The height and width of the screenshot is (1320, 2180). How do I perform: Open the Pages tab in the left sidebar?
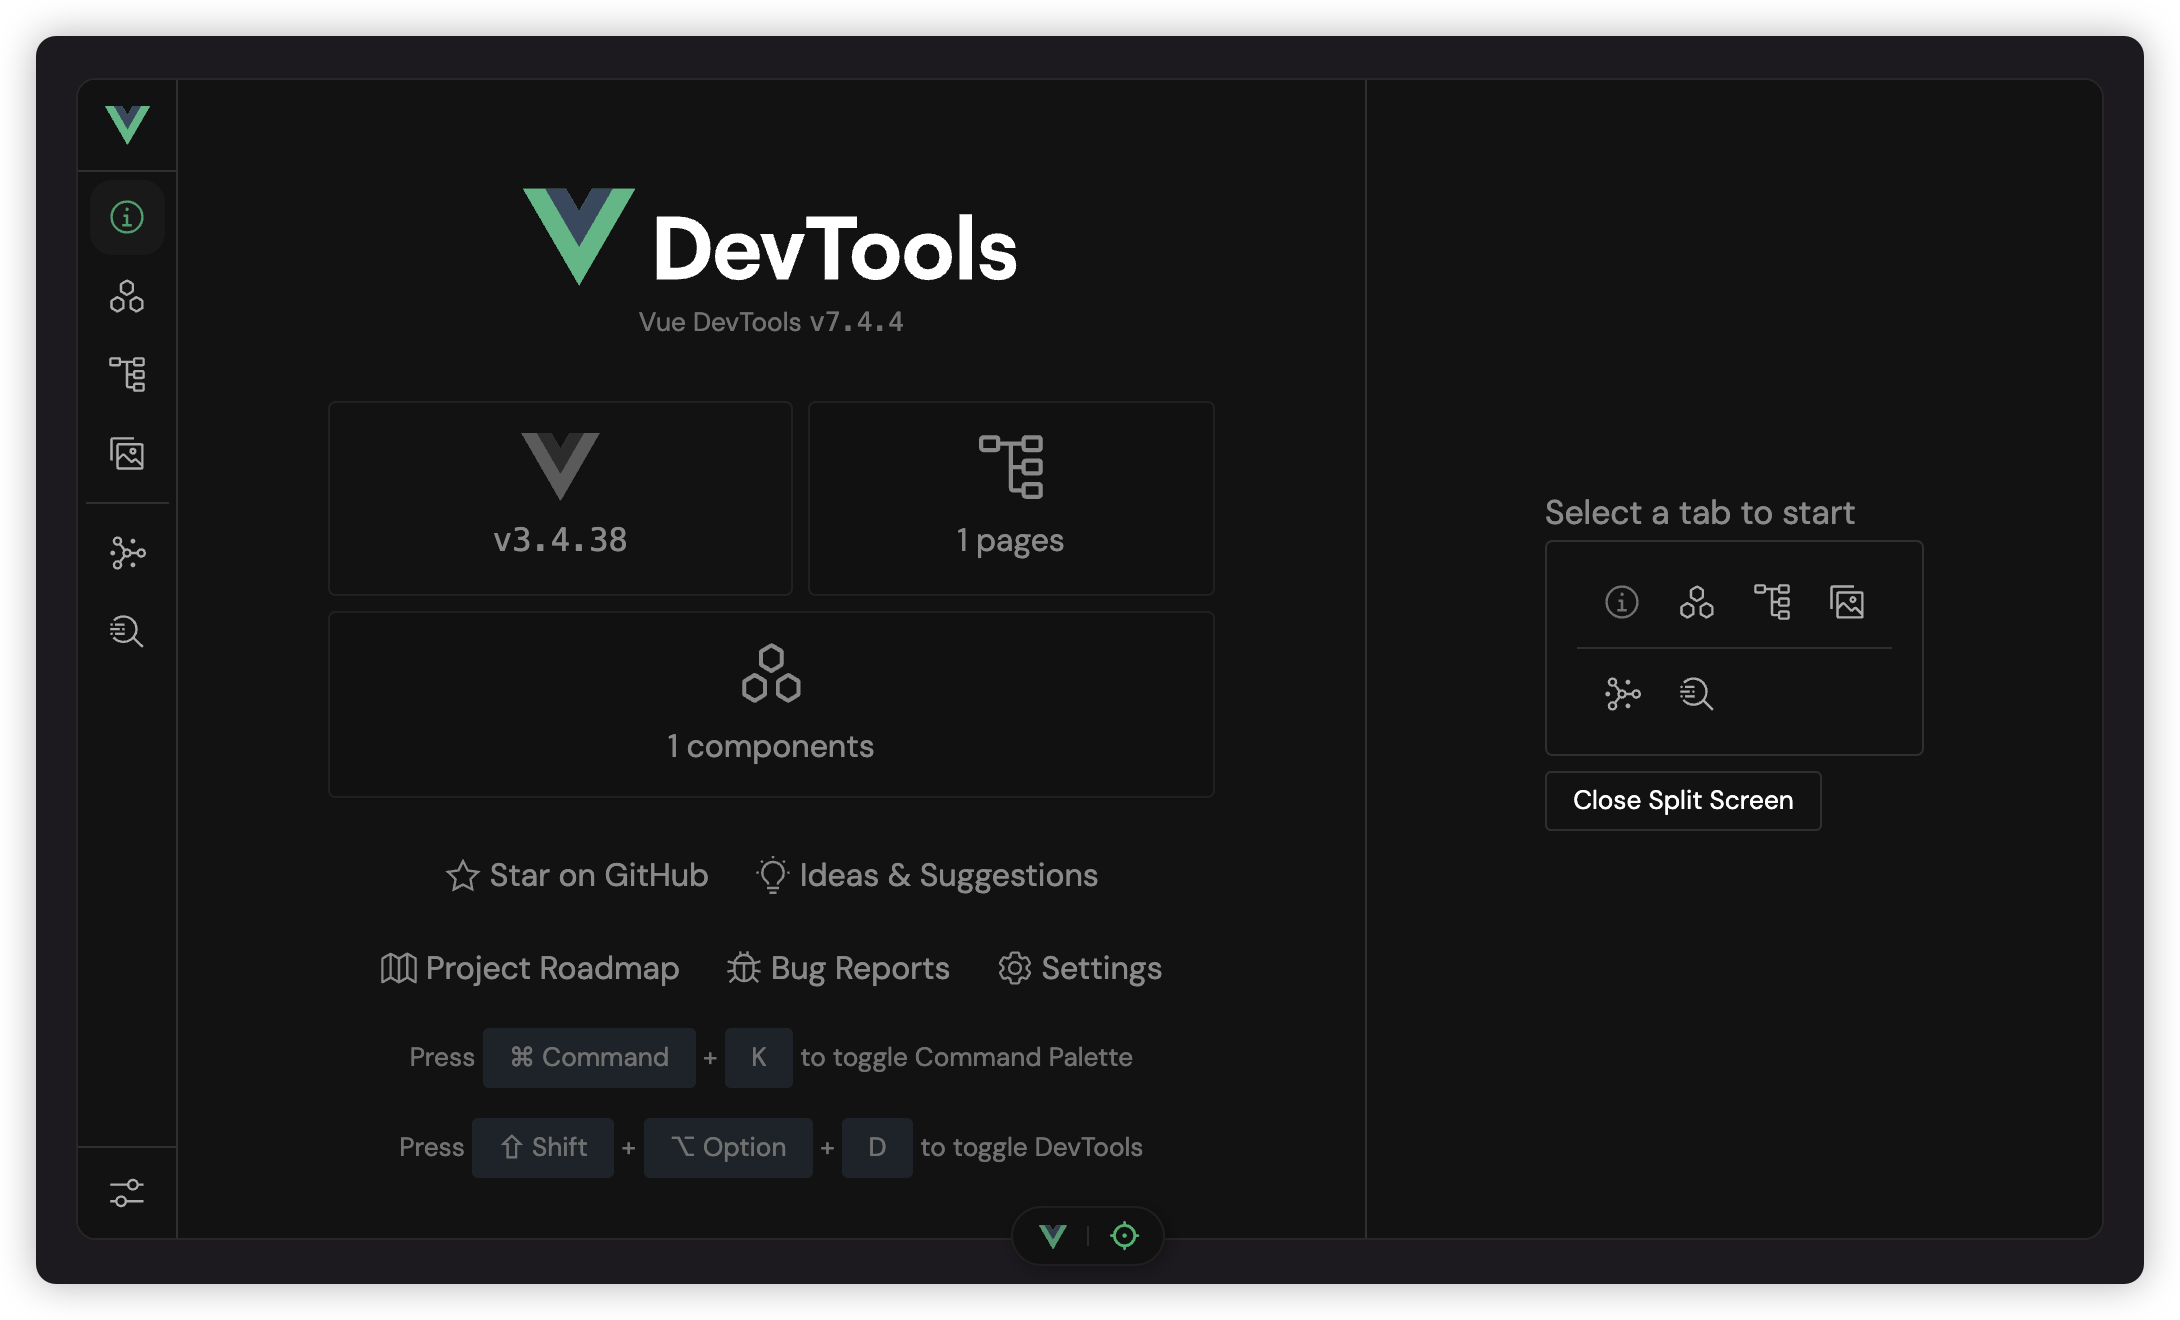pyautogui.click(x=127, y=374)
